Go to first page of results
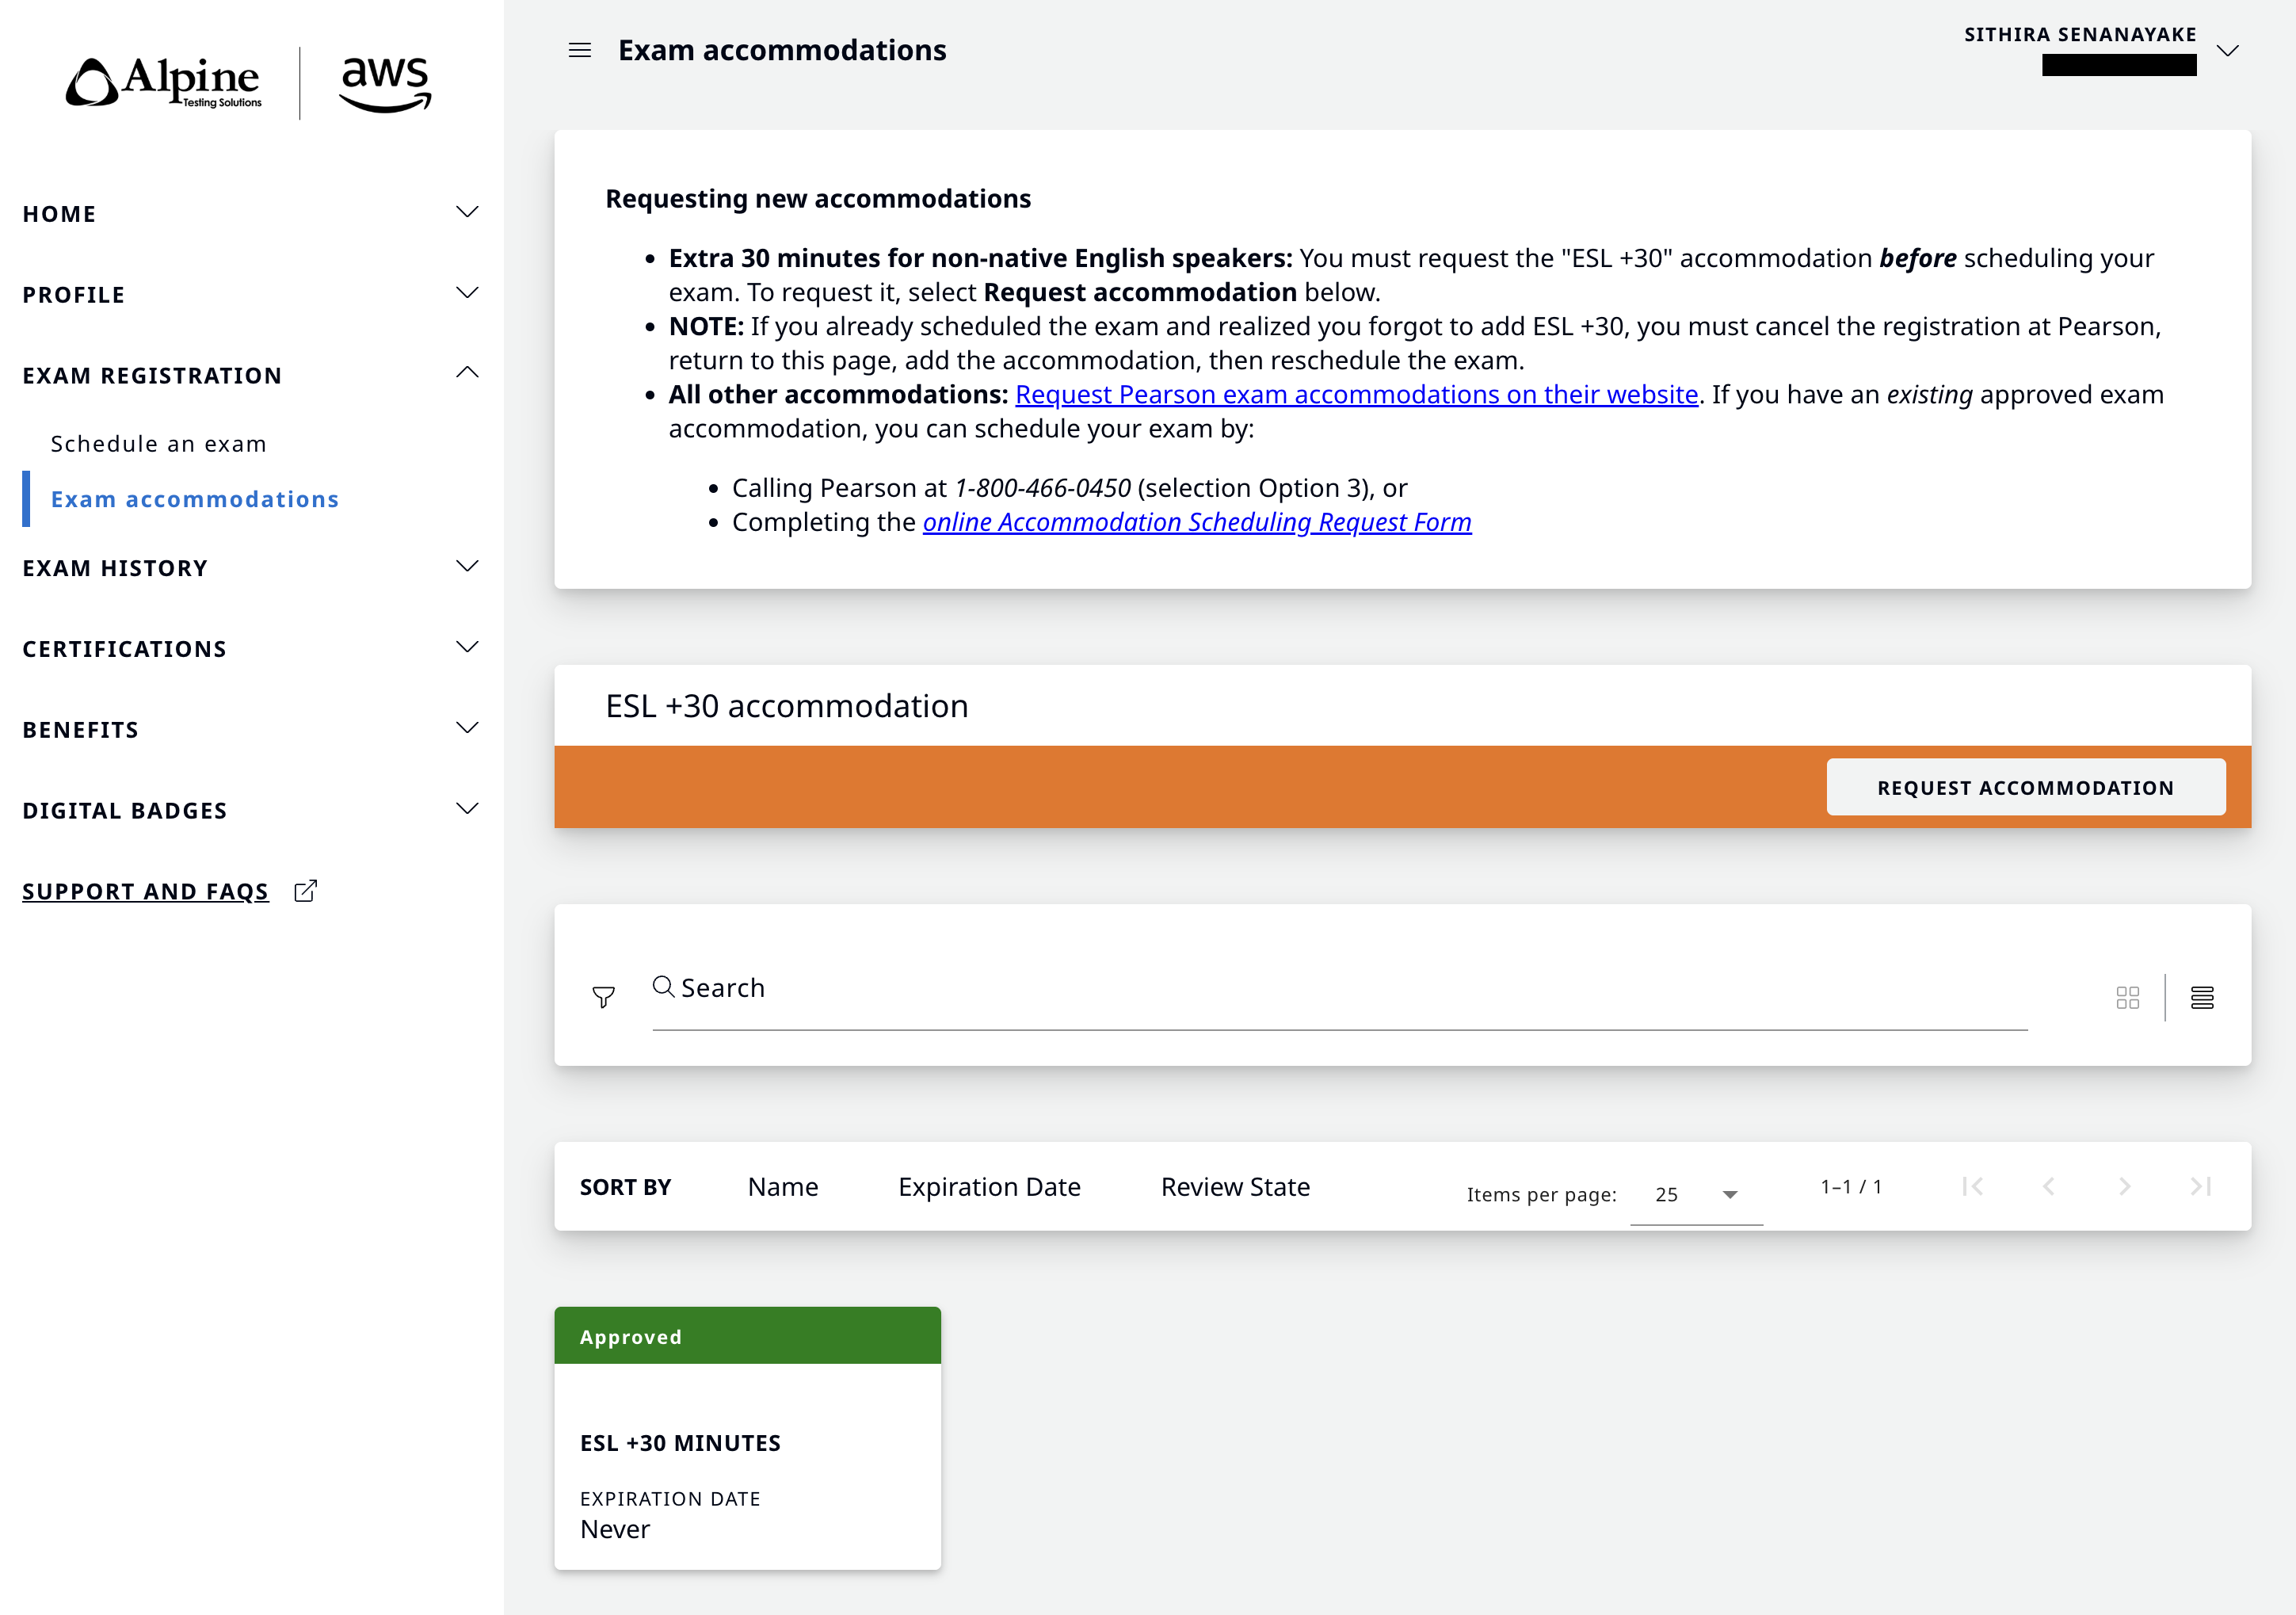 click(1973, 1186)
